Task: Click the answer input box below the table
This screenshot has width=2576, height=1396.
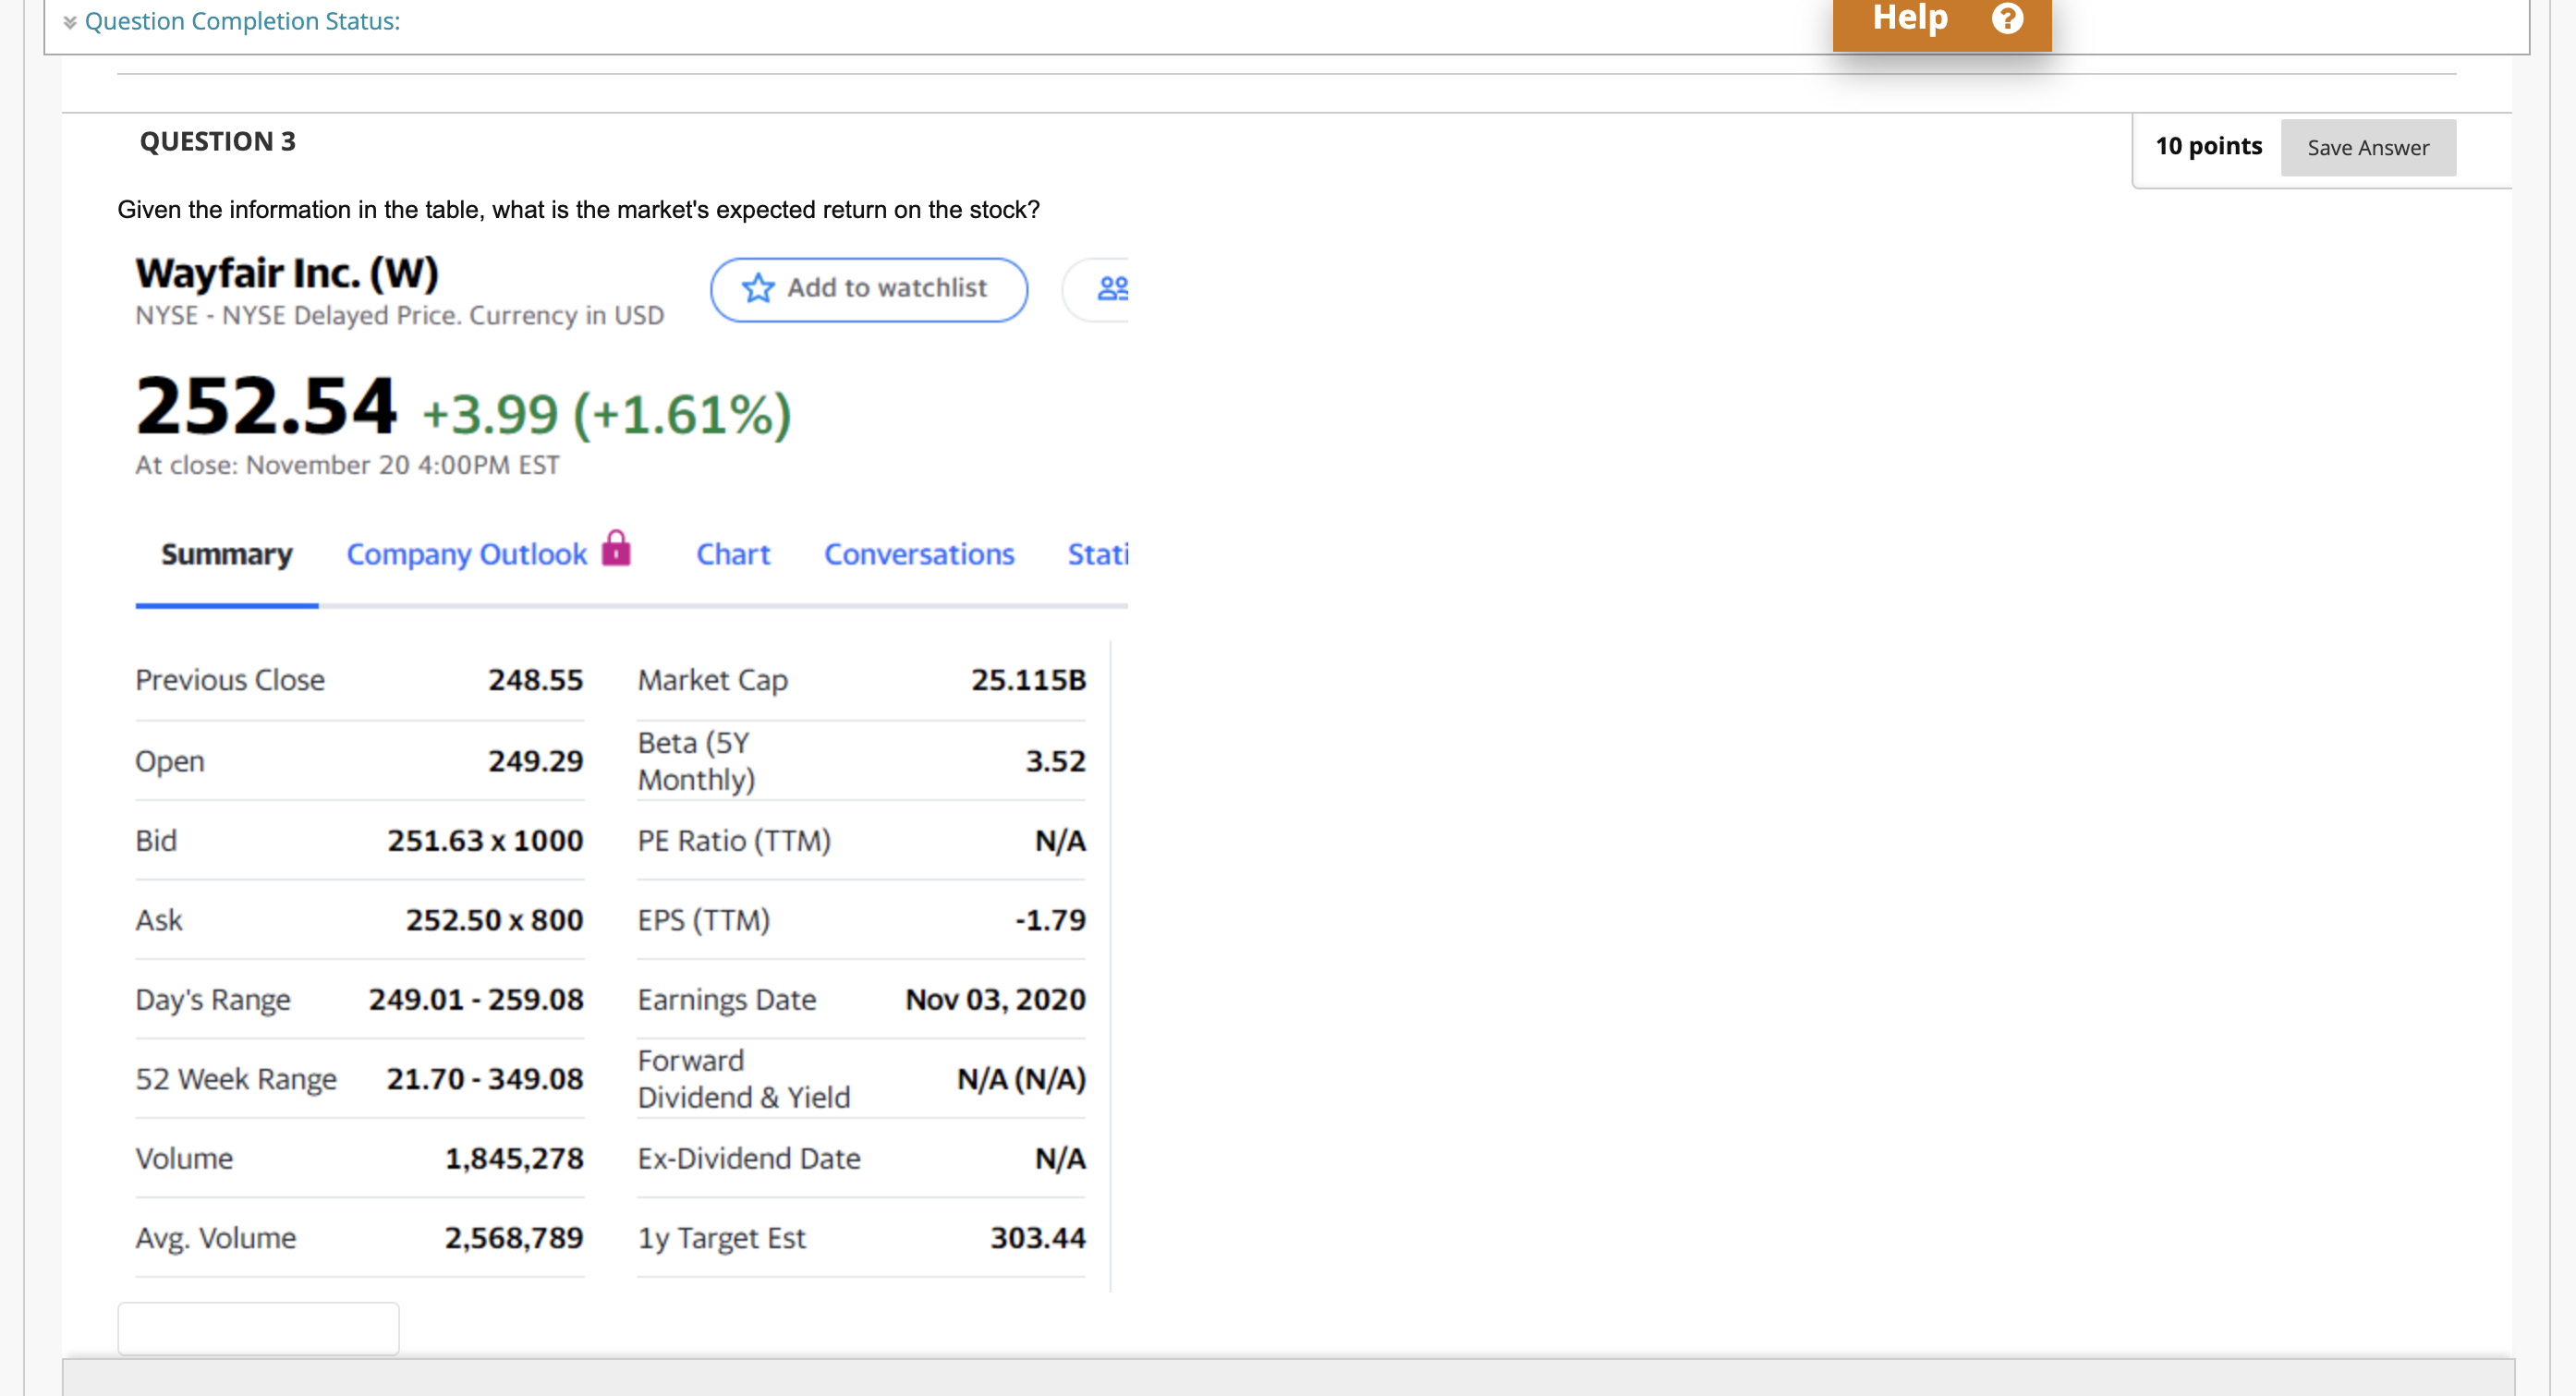Action: tap(257, 1328)
